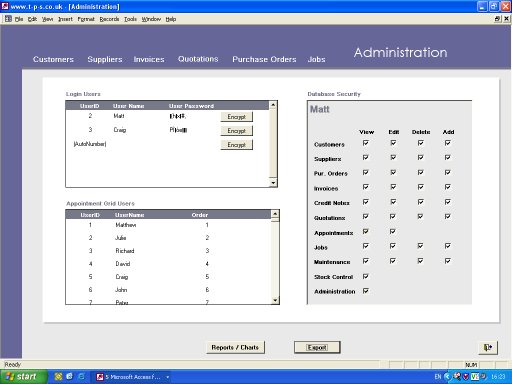This screenshot has width=512, height=384.
Task: Open the Window menu
Action: point(151,19)
